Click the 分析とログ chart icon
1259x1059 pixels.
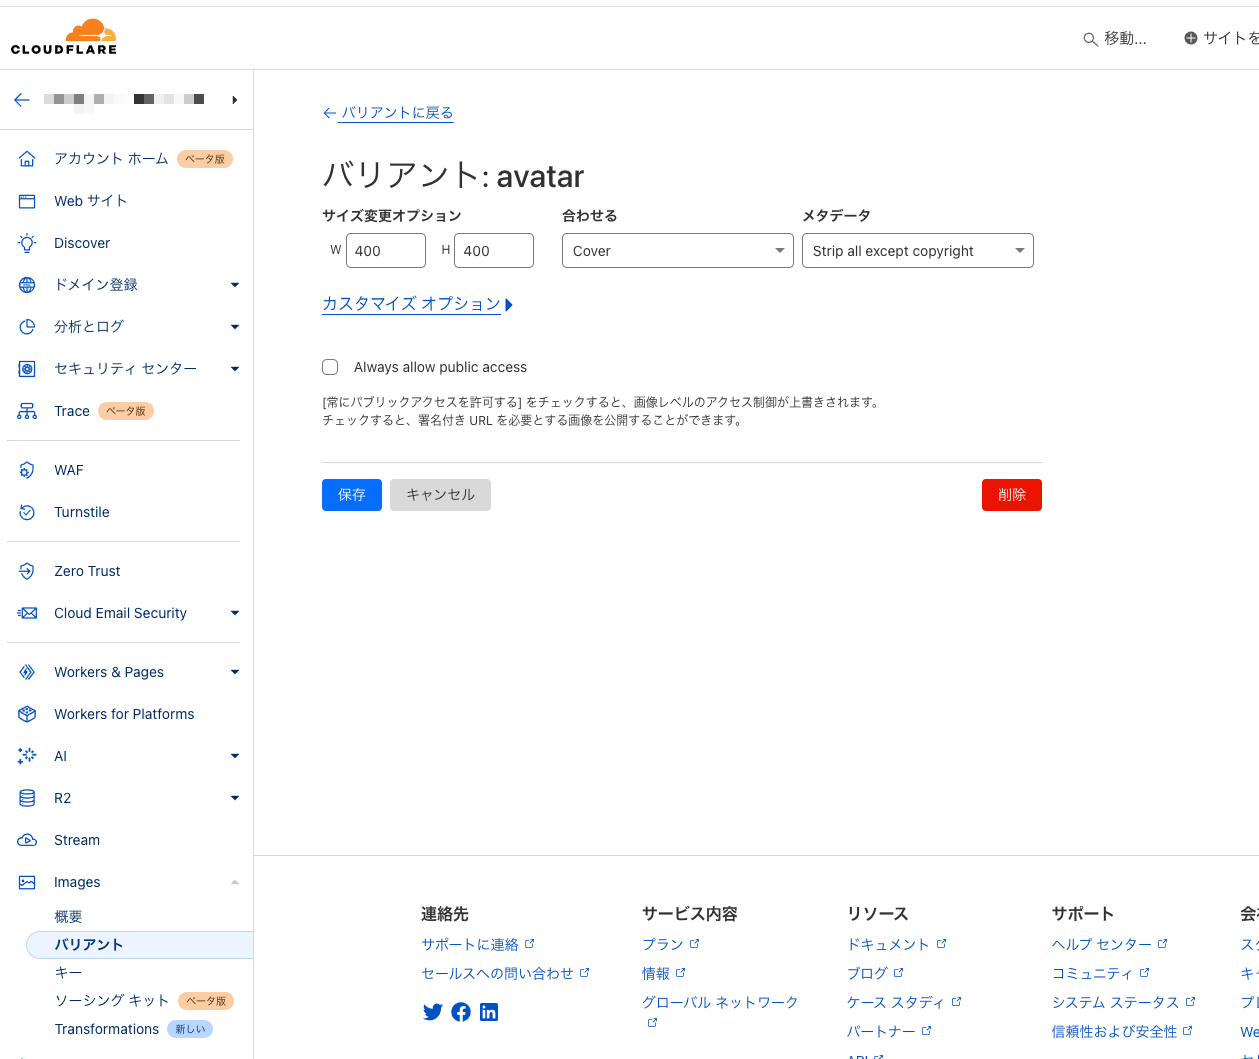27,327
